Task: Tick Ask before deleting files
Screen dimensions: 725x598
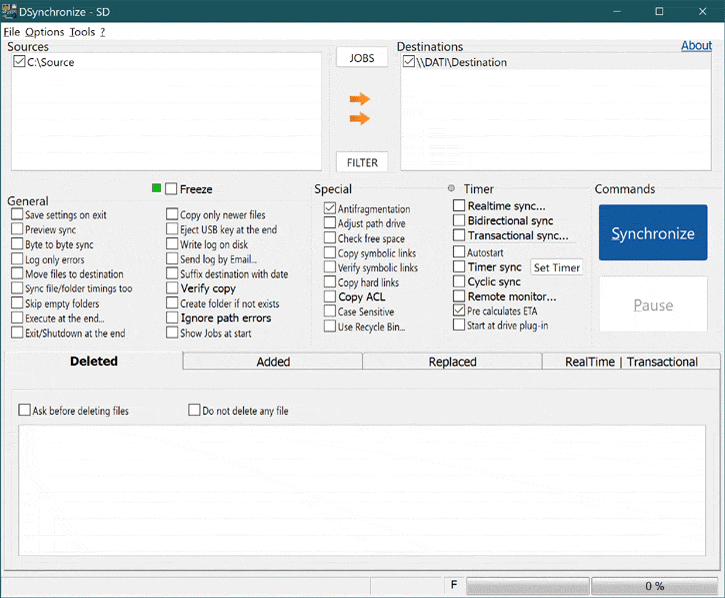Action: click(x=24, y=410)
